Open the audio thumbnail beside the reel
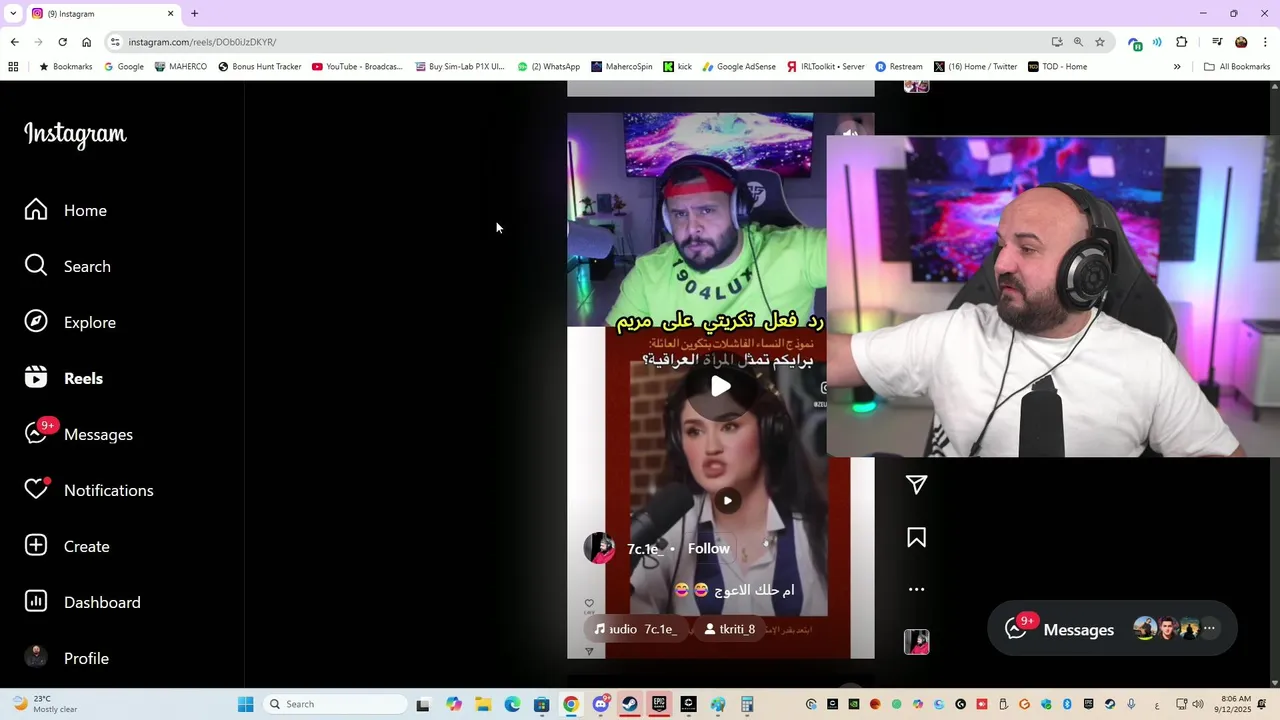1280x720 pixels. [x=917, y=642]
